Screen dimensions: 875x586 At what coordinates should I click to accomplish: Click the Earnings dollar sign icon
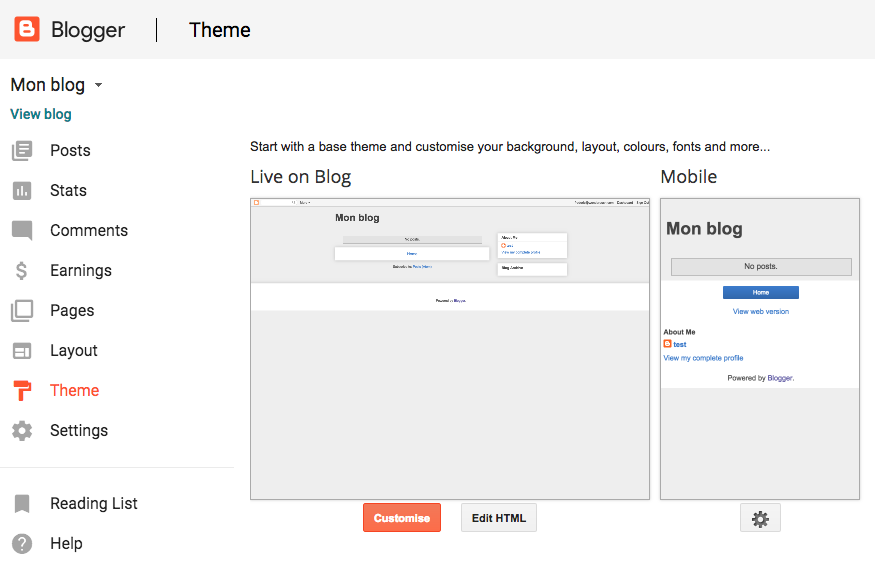[21, 271]
